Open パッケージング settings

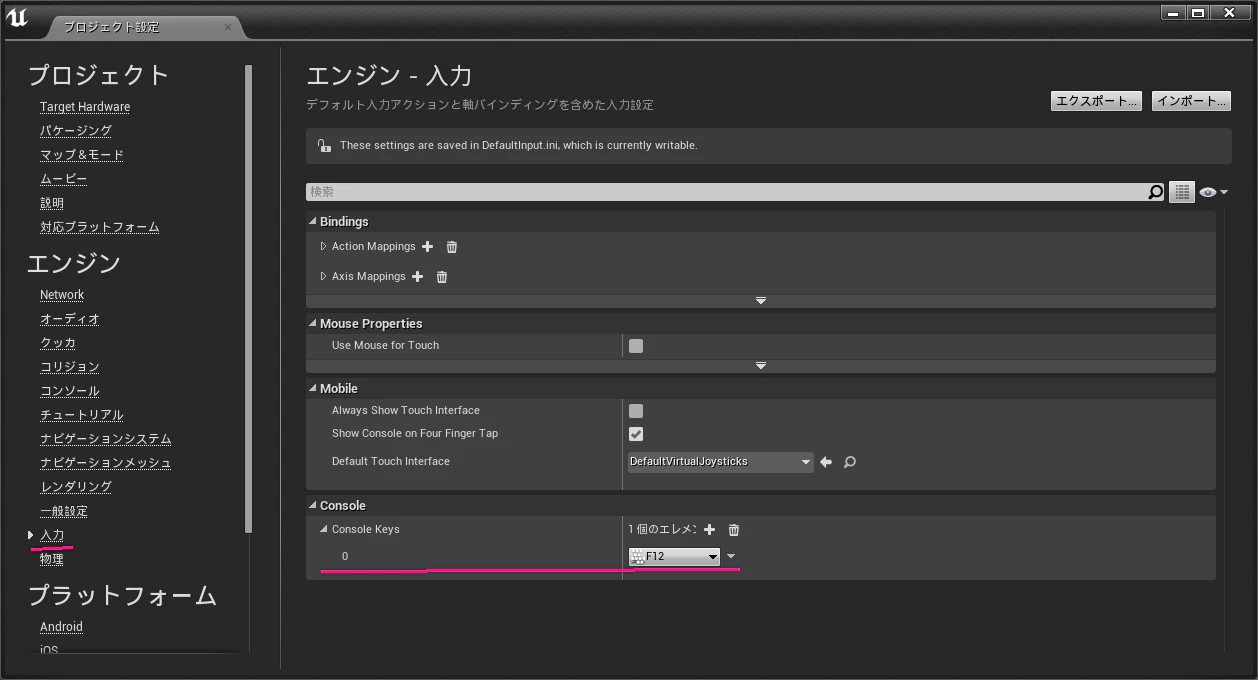pyautogui.click(x=76, y=131)
